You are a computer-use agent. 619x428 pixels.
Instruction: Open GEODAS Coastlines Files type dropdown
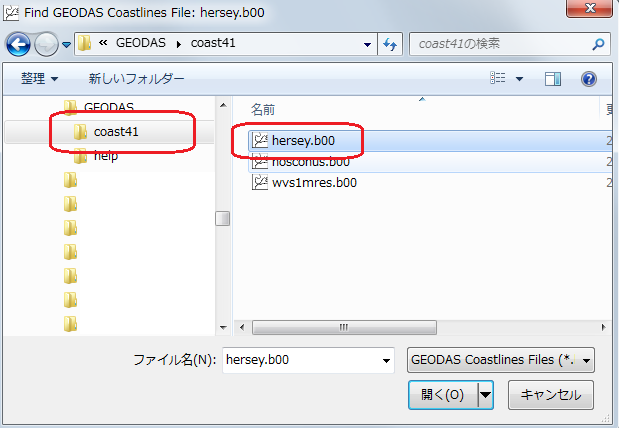click(x=501, y=360)
